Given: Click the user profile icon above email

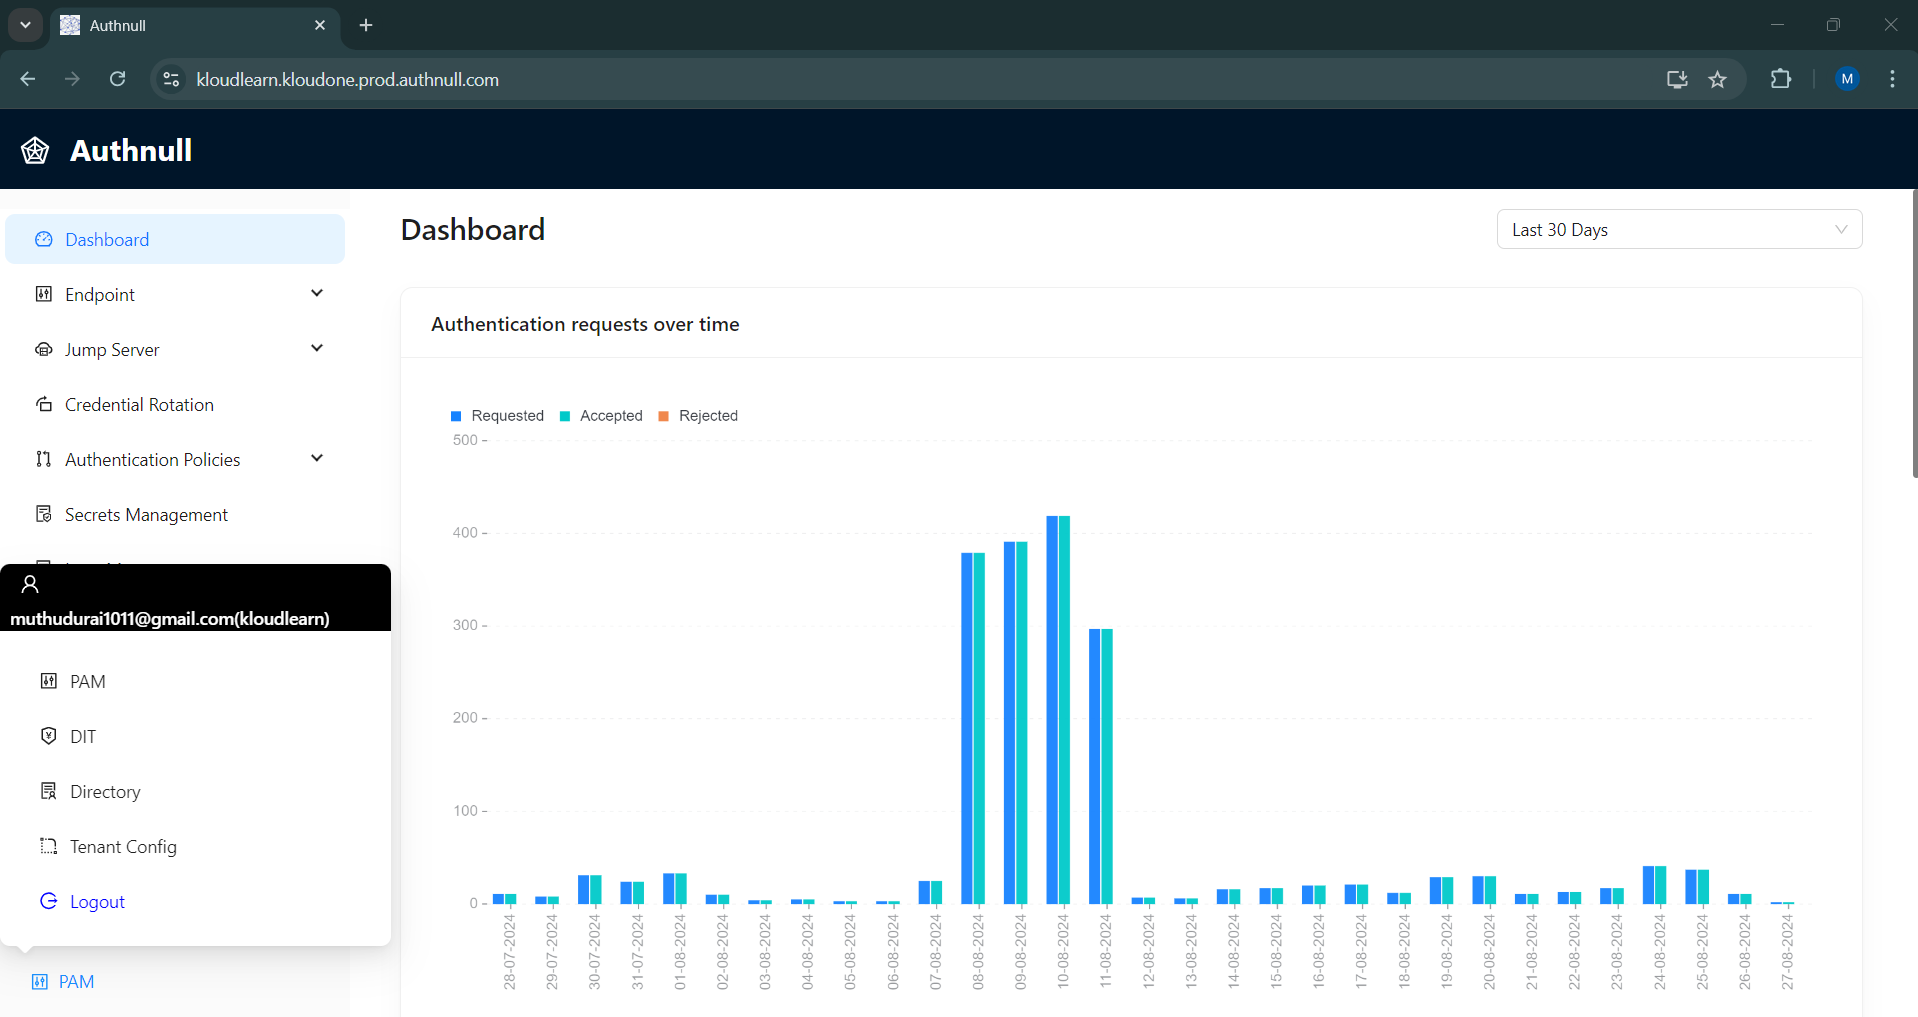Looking at the screenshot, I should point(30,584).
